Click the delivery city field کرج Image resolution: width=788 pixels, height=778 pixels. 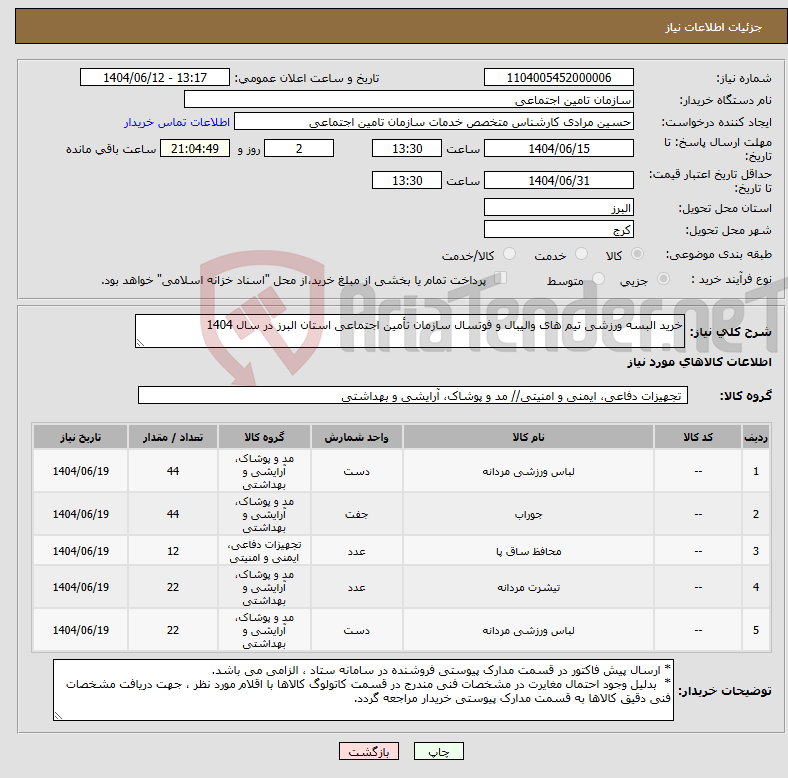[x=558, y=229]
